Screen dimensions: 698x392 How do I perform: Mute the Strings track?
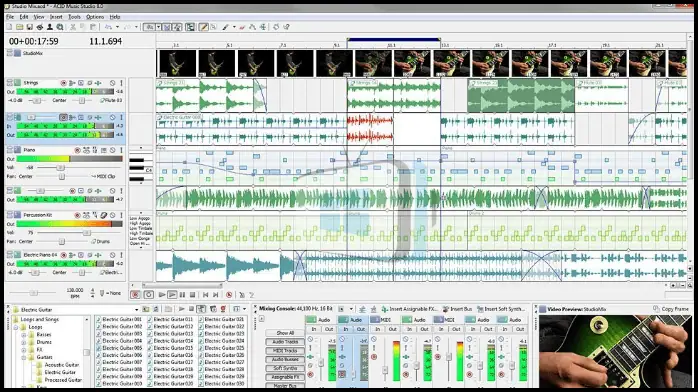113,83
